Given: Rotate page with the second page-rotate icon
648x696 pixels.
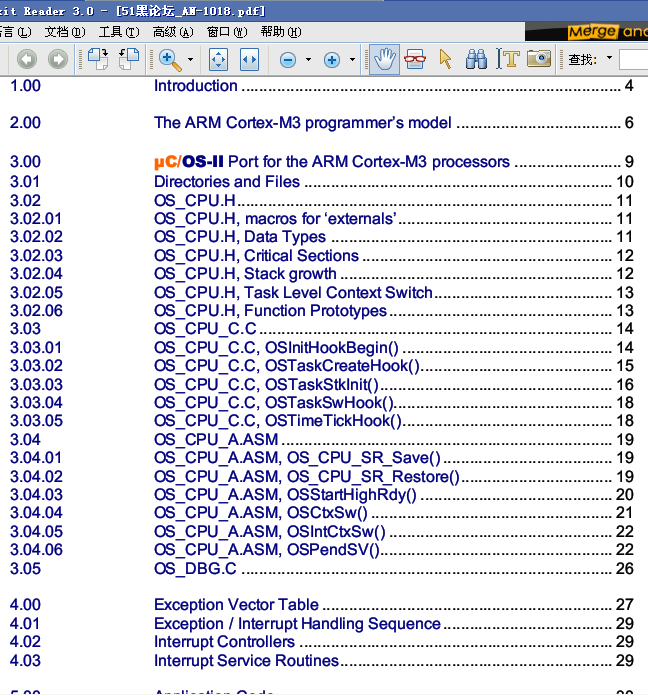Looking at the screenshot, I should point(129,59).
